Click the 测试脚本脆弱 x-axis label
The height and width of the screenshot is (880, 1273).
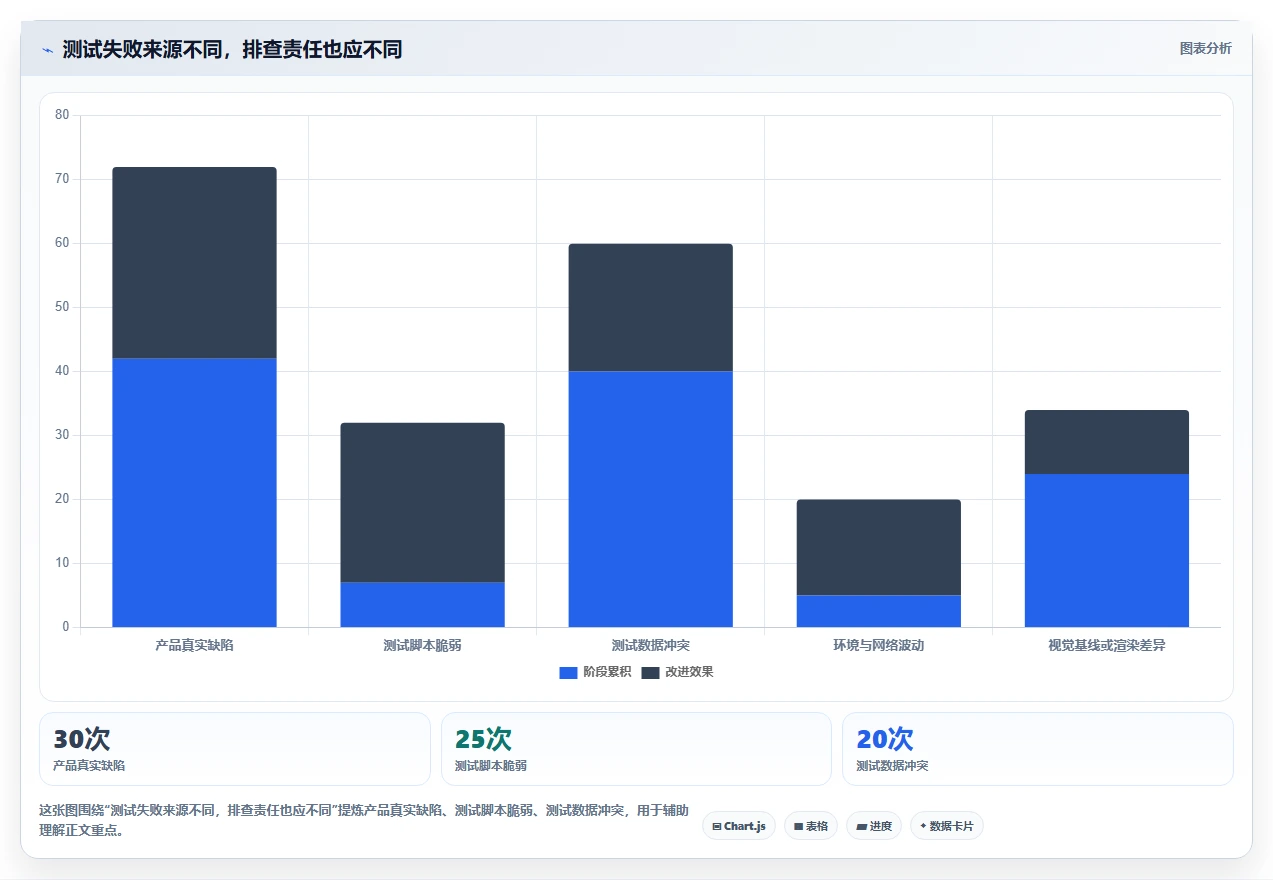pyautogui.click(x=422, y=645)
